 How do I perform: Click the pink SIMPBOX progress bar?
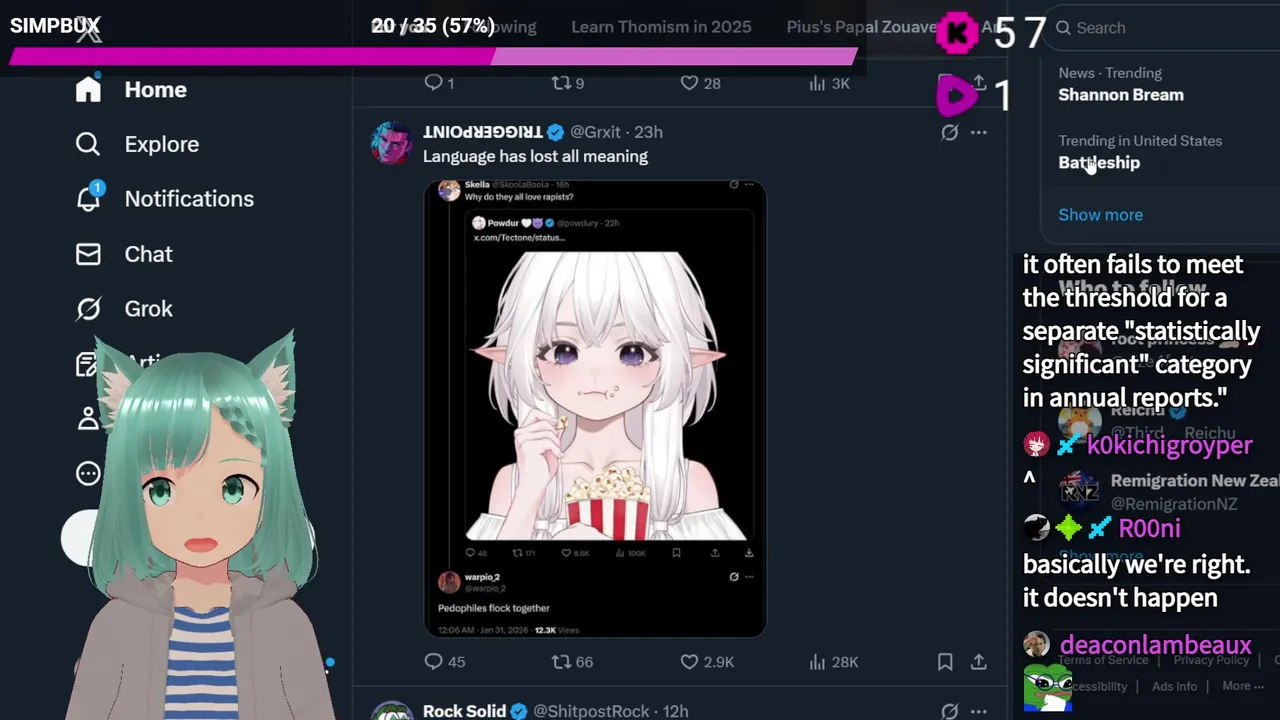point(433,56)
